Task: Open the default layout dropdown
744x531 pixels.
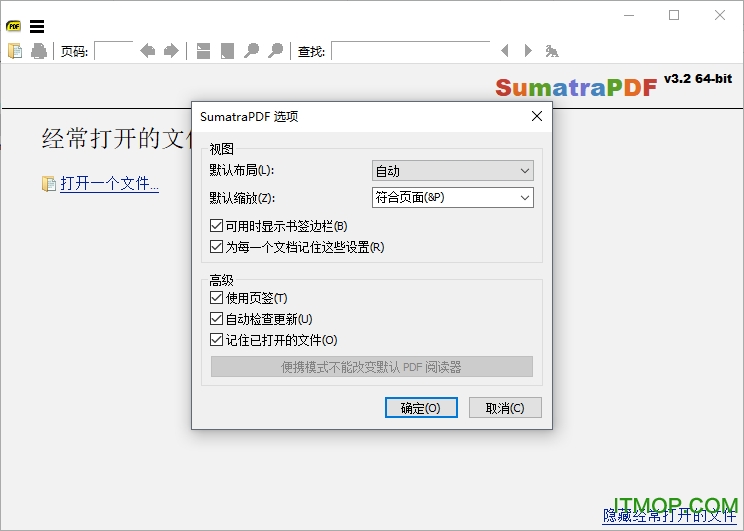Action: 453,171
